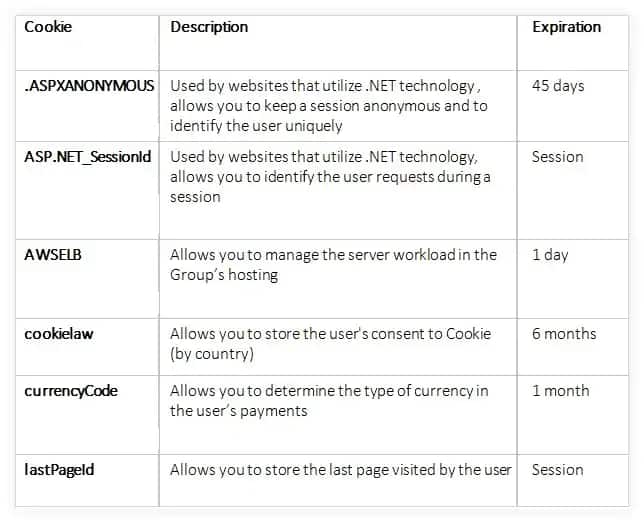Click the type of currency description
The image size is (644, 526).
pos(329,401)
